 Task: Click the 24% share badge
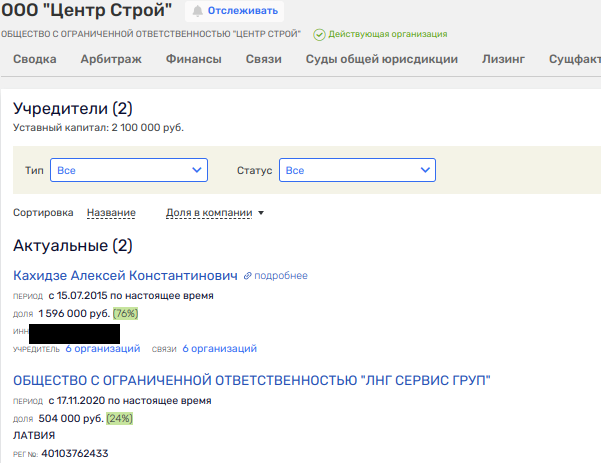click(x=120, y=419)
